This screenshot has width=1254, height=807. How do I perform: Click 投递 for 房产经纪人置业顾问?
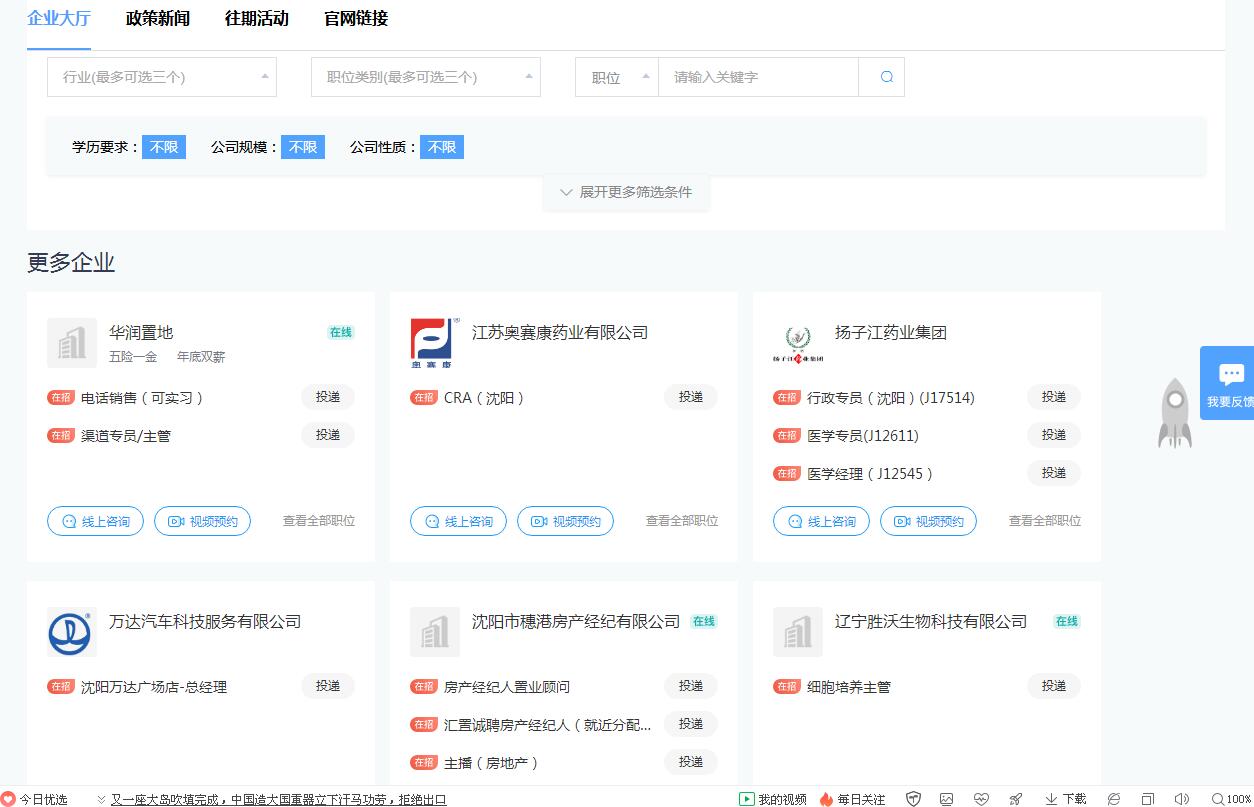click(x=691, y=686)
